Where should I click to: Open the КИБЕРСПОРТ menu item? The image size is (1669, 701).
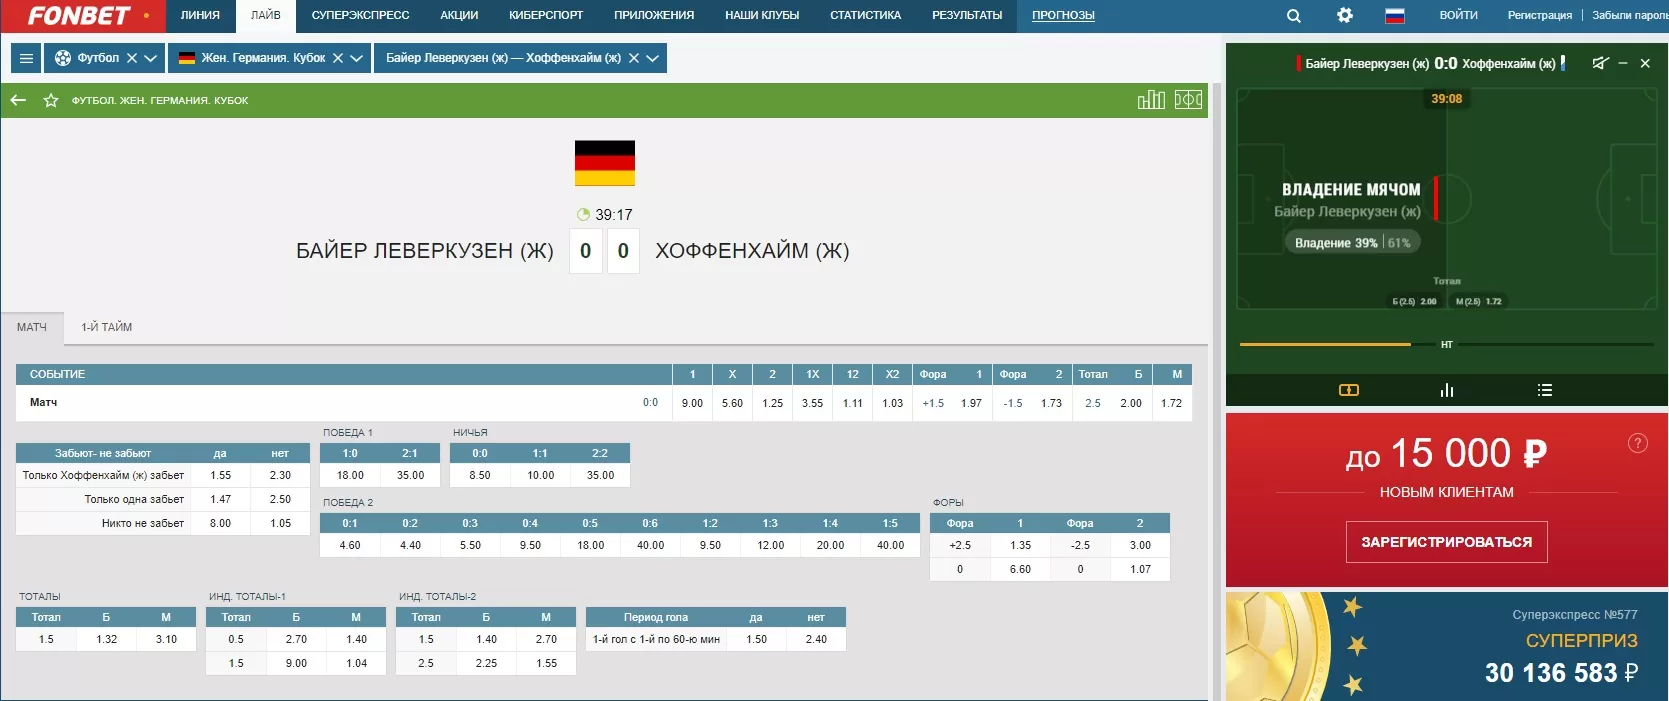click(x=545, y=16)
